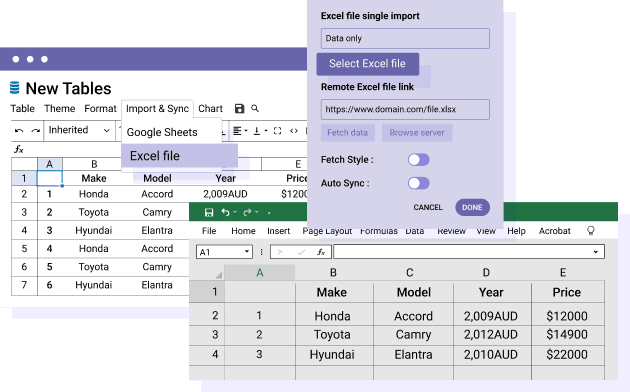630x392 pixels.
Task: Click Excel cell containing $14900
Action: pos(567,334)
